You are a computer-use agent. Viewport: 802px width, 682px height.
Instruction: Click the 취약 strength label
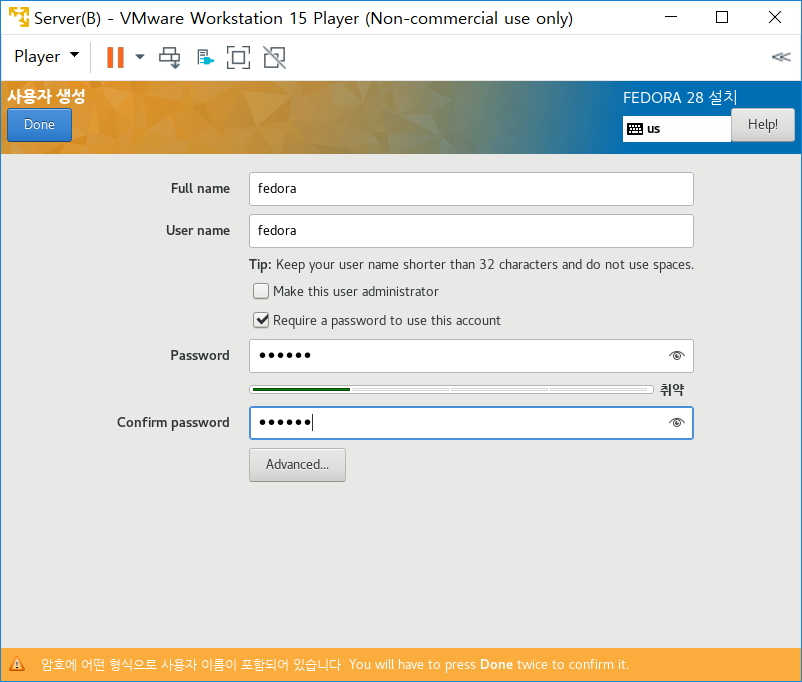[x=672, y=390]
